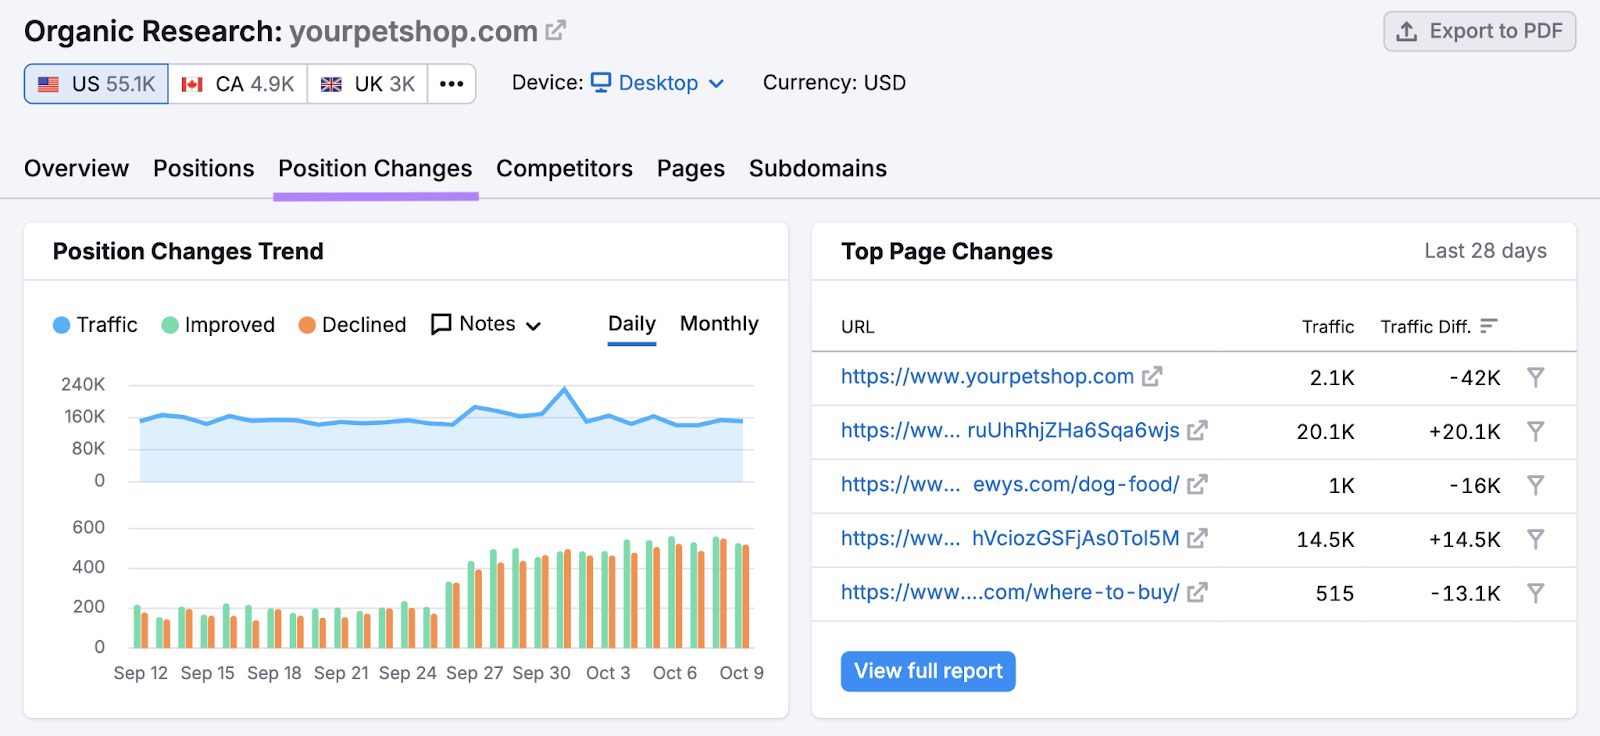Open more country databases ellipsis
Viewport: 1600px width, 736px height.
[452, 84]
